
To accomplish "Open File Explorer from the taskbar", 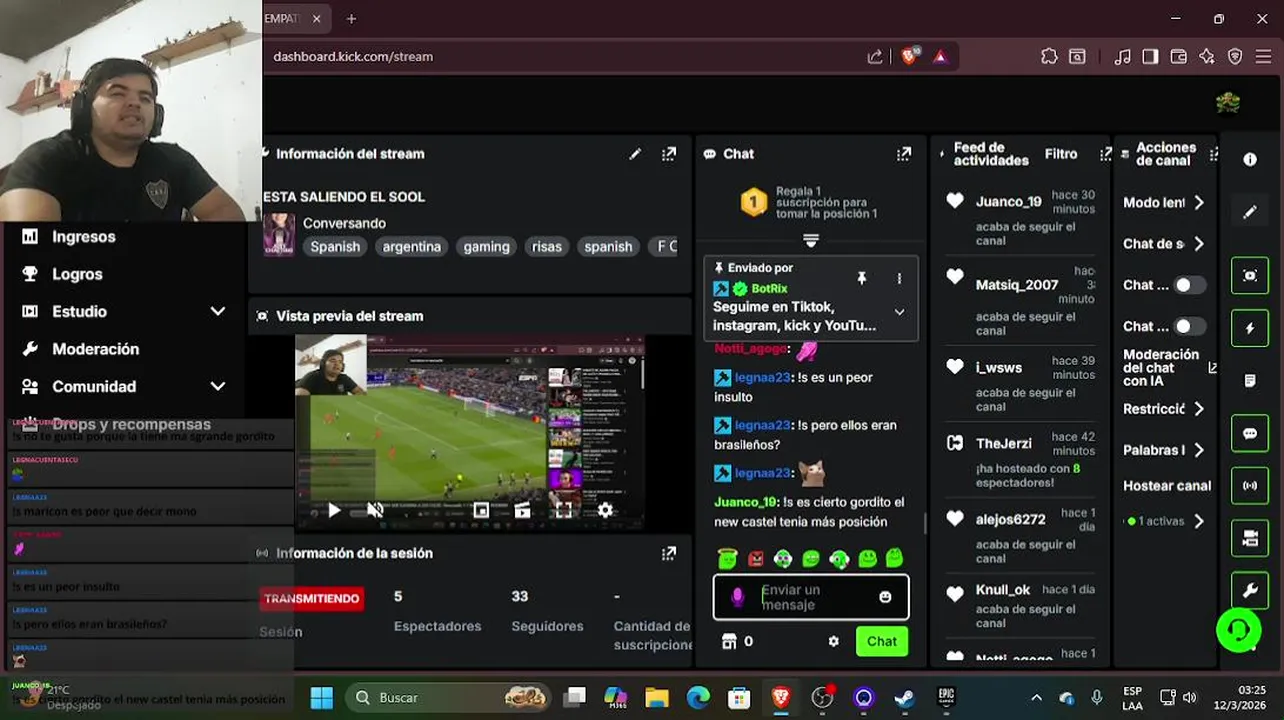I will [656, 697].
